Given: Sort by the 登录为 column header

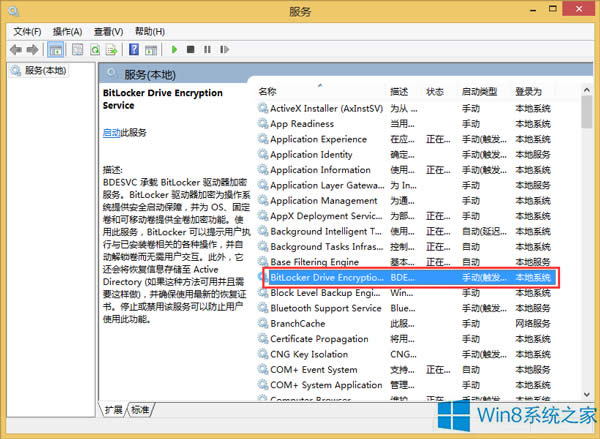Looking at the screenshot, I should click(528, 92).
